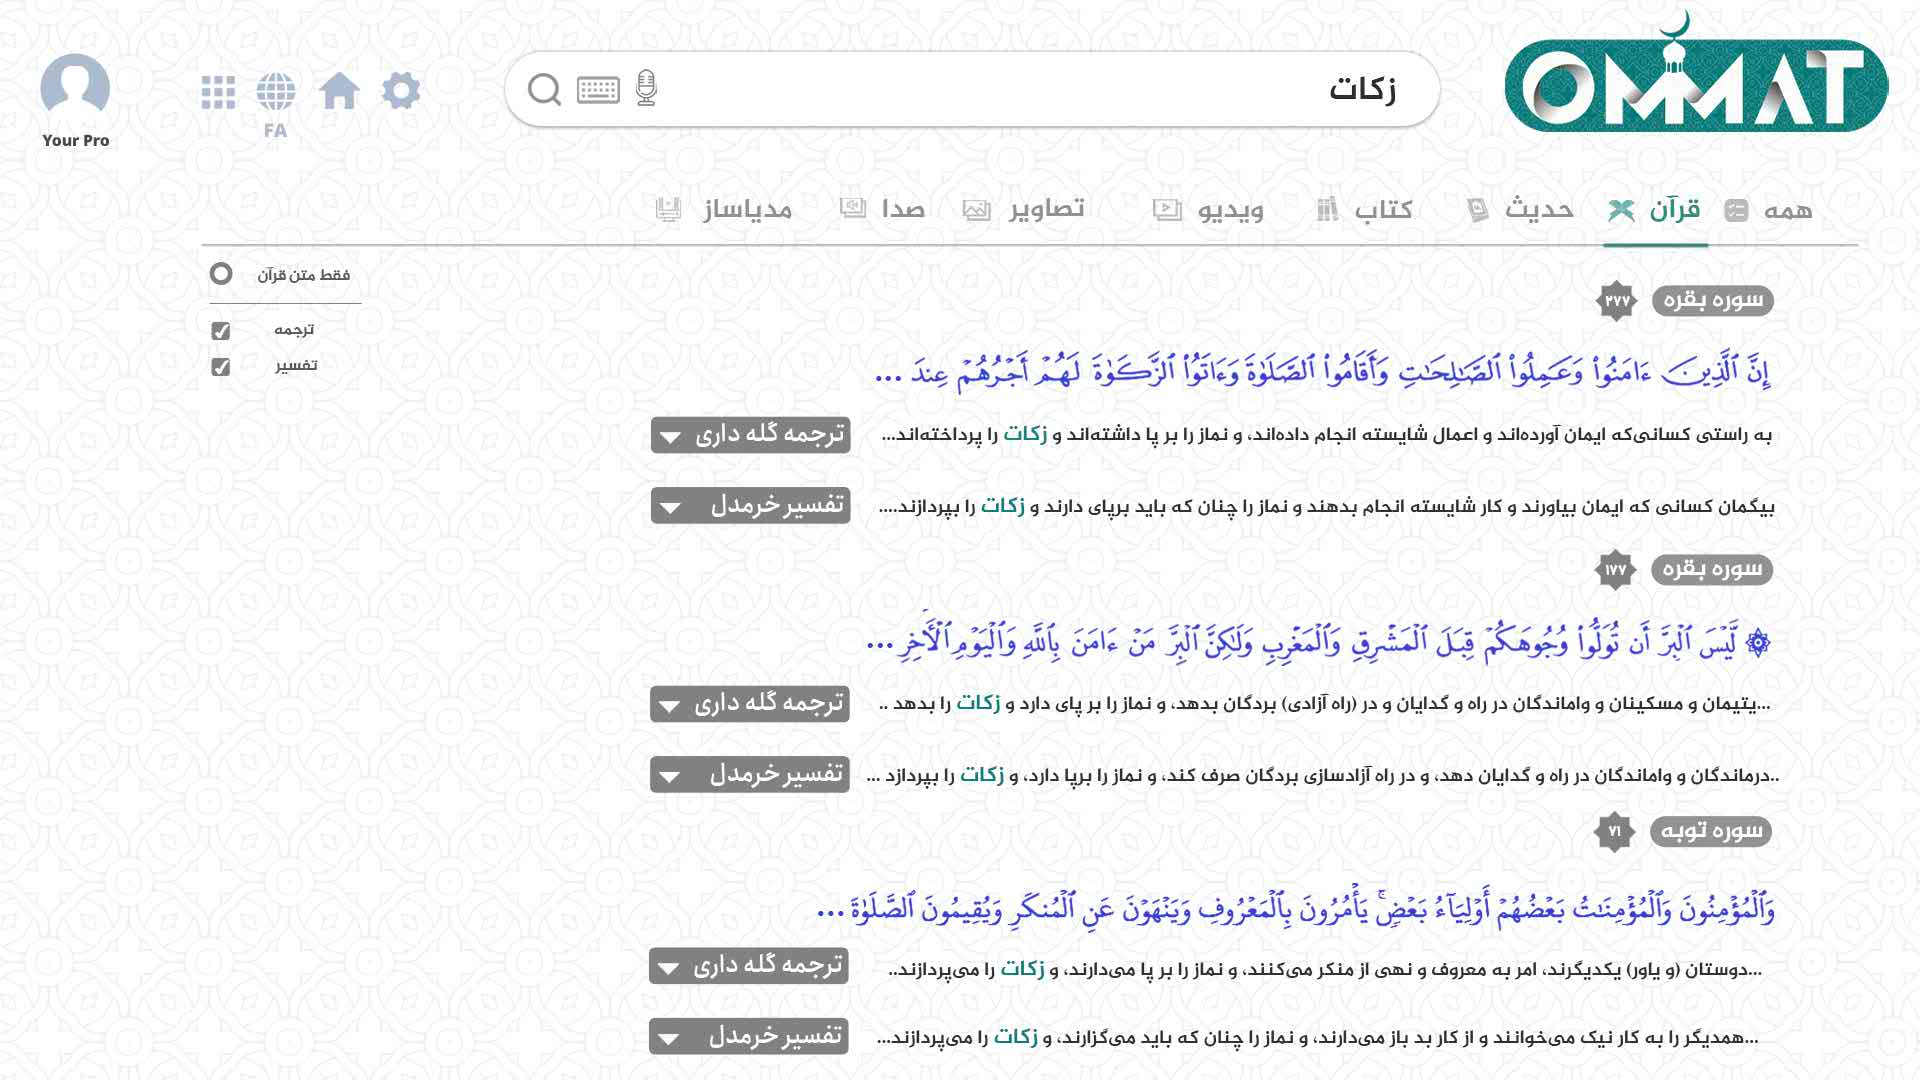Switch language via the FA globe icon
The height and width of the screenshot is (1080, 1920).
tap(275, 89)
